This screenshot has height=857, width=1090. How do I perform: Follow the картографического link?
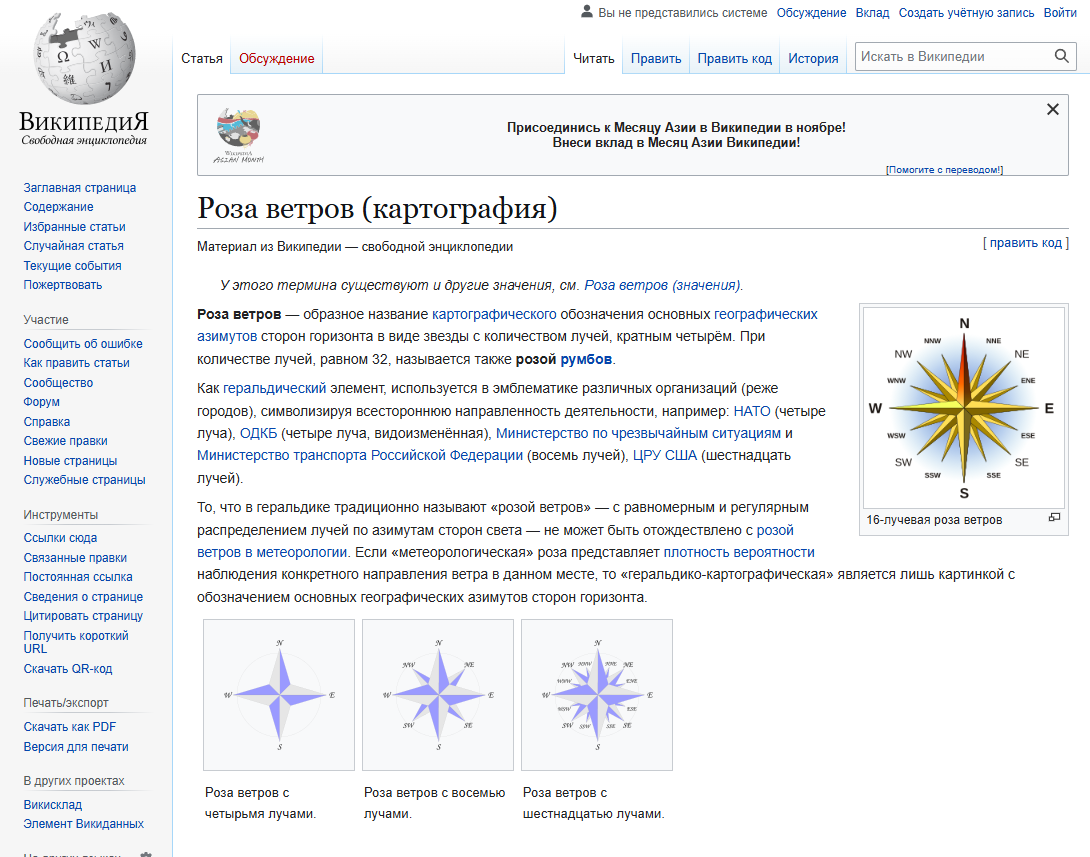[x=494, y=314]
